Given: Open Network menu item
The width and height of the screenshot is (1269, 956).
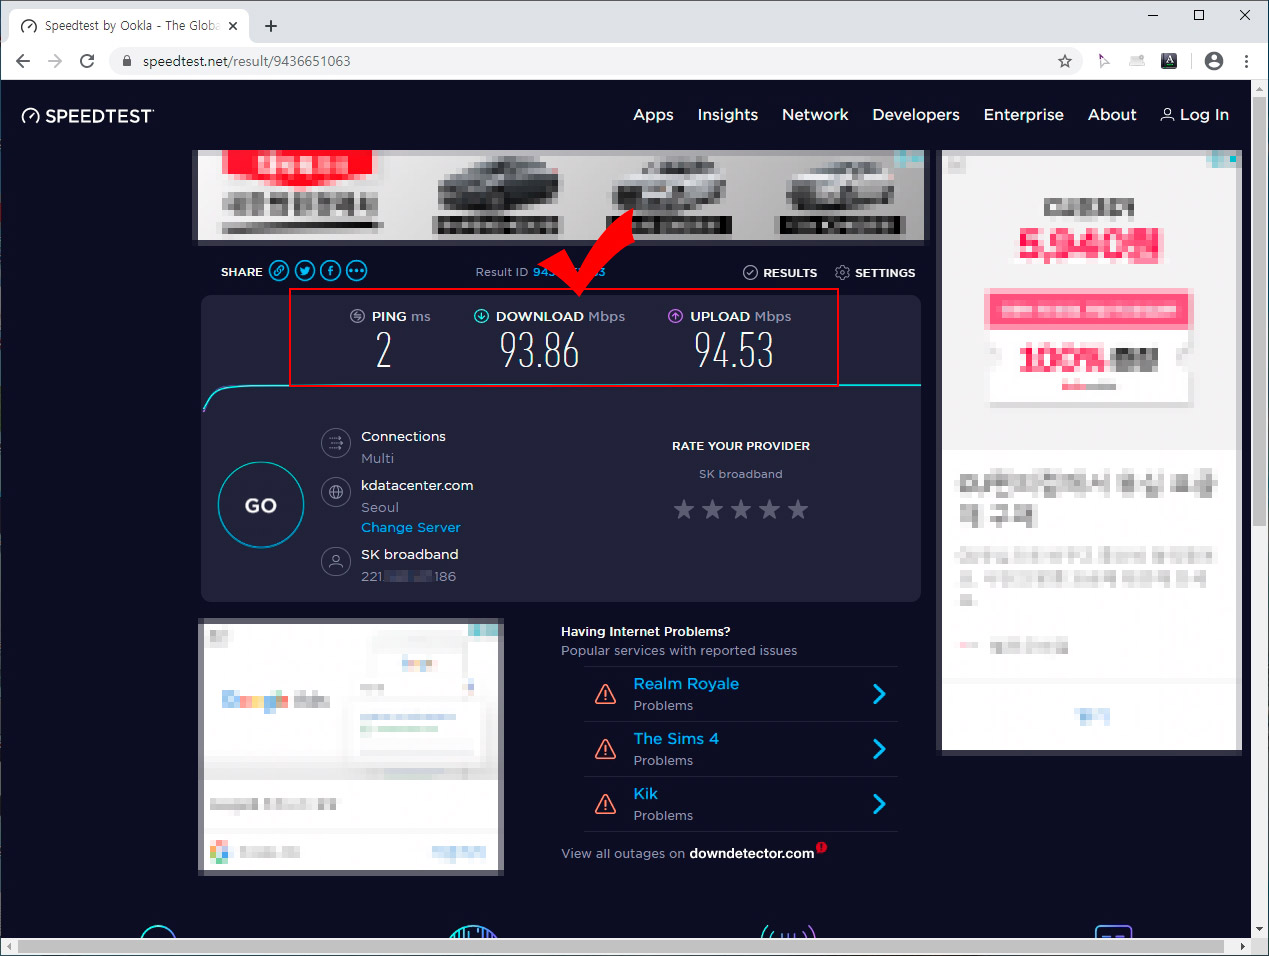Looking at the screenshot, I should 815,115.
